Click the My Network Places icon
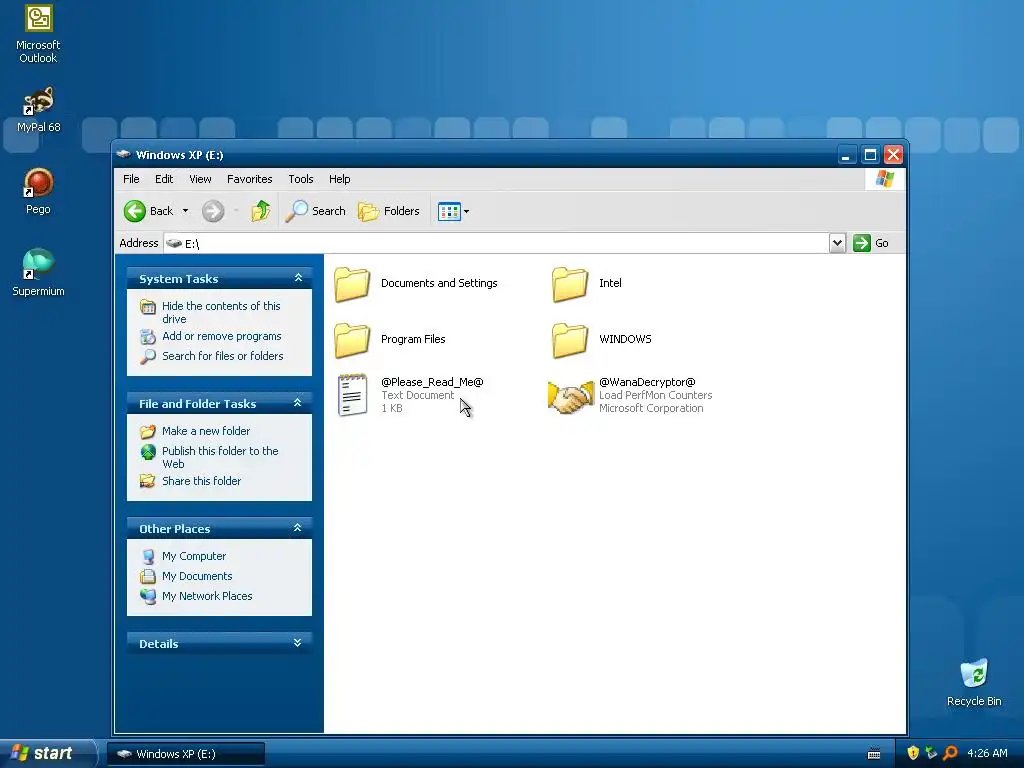Viewport: 1024px width, 768px height. 148,596
